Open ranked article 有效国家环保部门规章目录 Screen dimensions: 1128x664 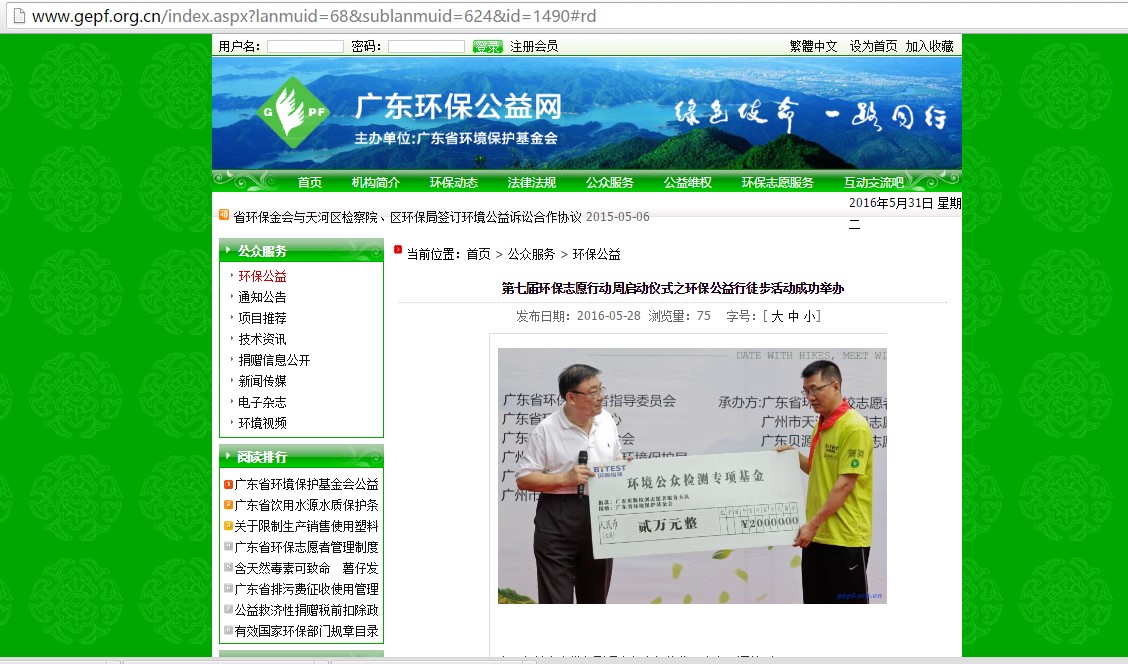(x=306, y=631)
